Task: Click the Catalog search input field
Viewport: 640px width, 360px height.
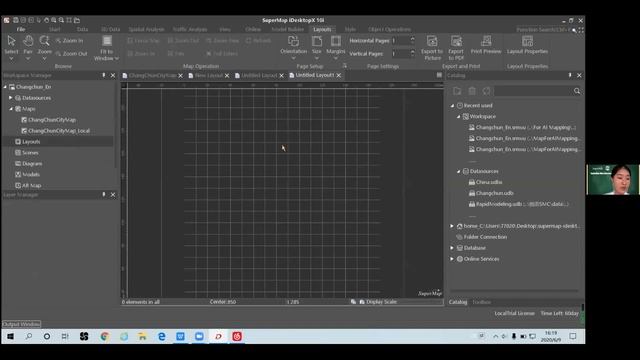Action: 533,91
